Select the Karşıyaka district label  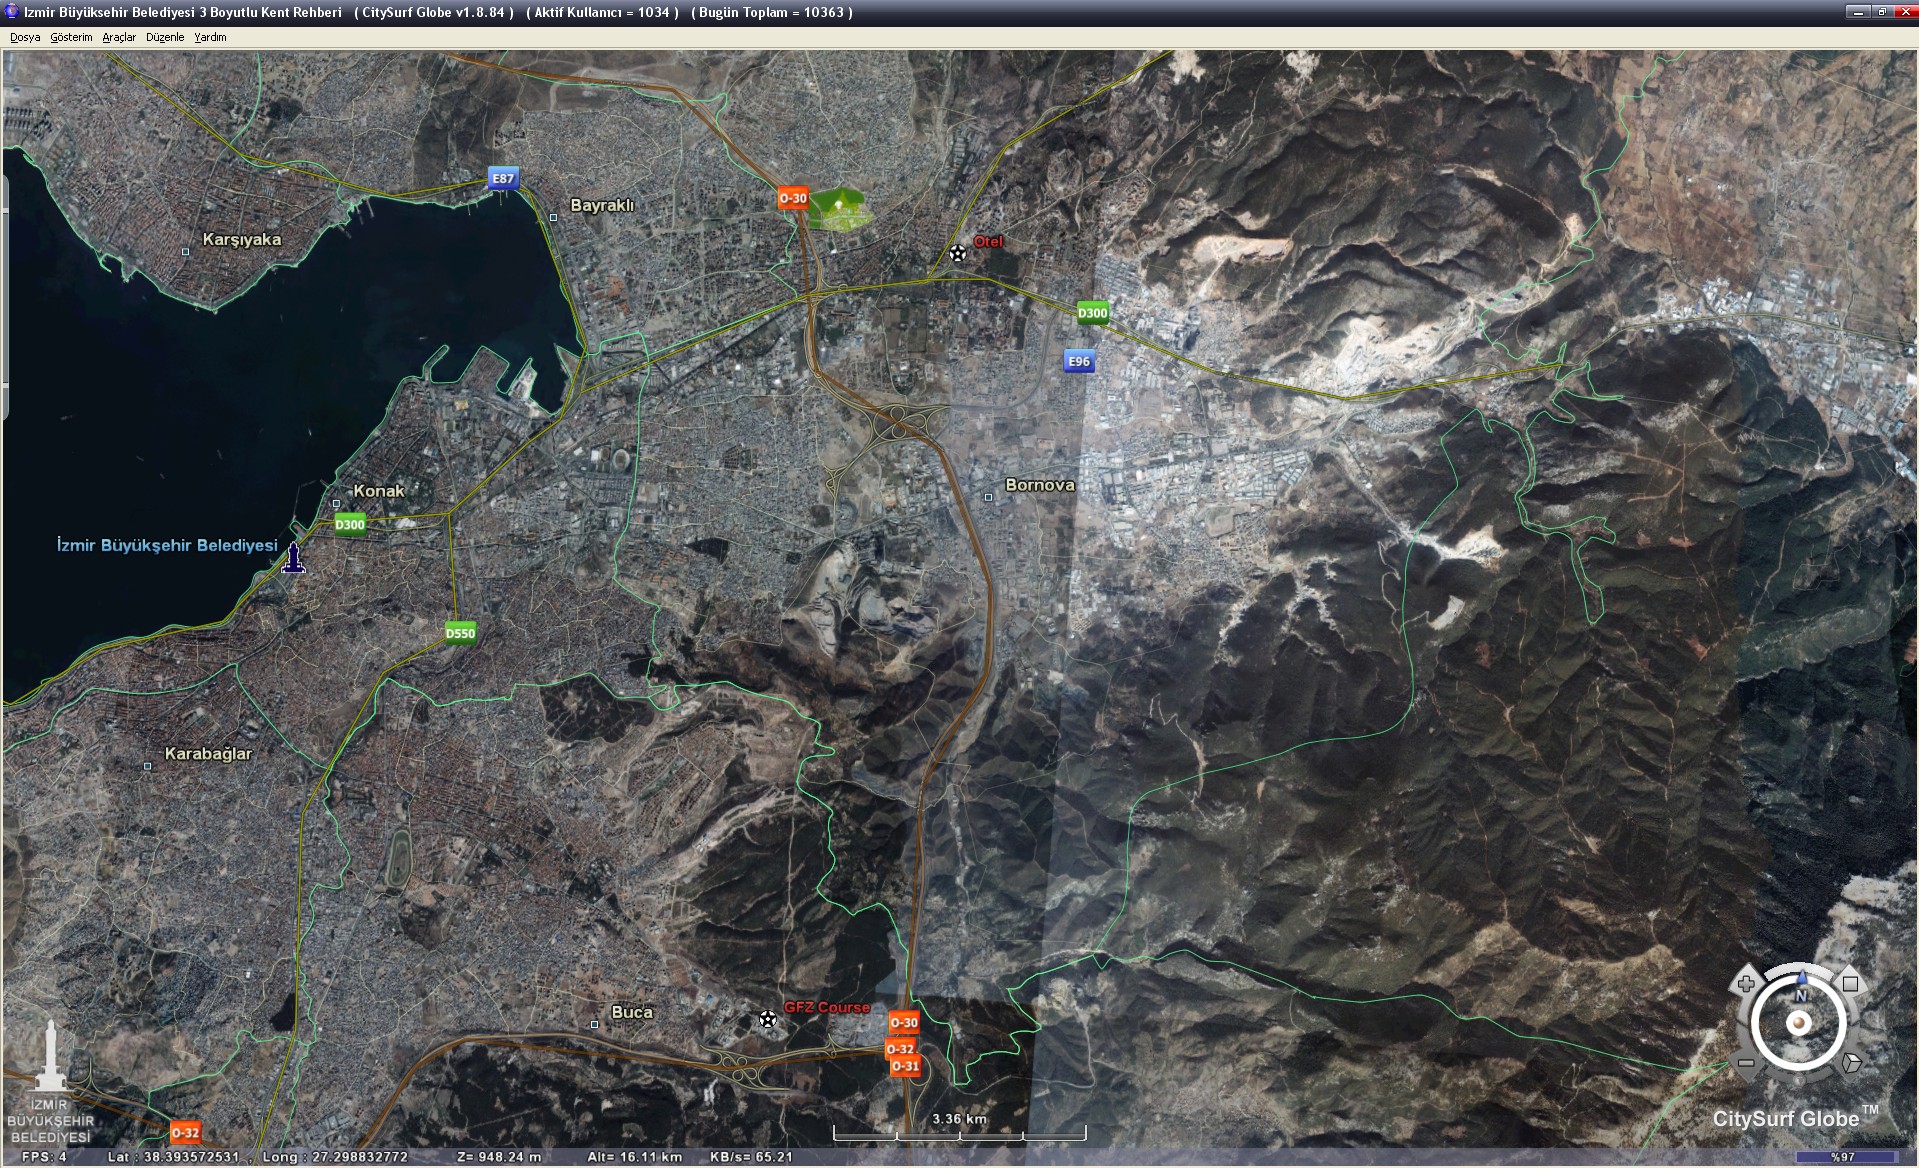[x=242, y=240]
